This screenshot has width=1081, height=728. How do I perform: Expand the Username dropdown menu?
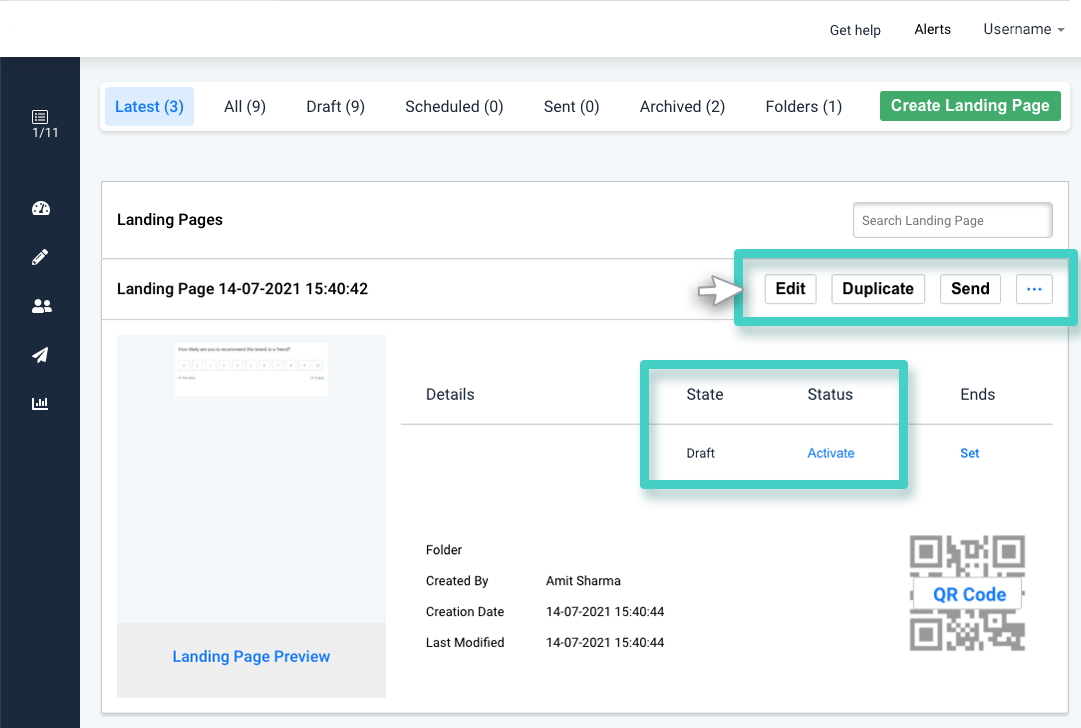[x=1024, y=29]
